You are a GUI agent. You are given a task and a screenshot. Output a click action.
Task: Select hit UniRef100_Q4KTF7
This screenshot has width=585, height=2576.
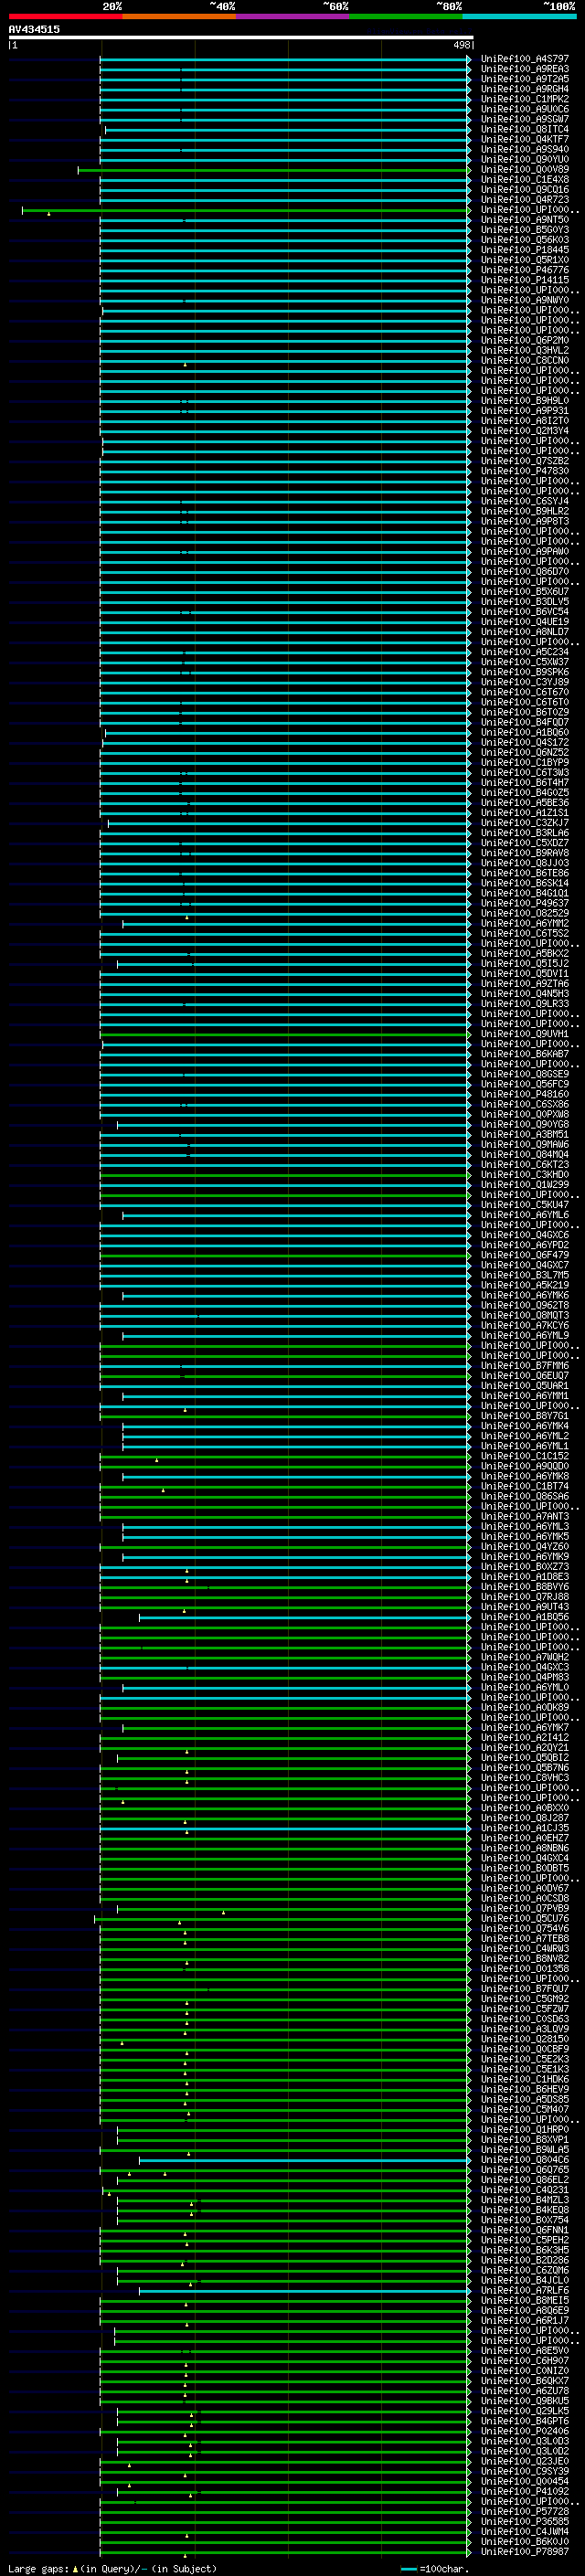coord(524,139)
